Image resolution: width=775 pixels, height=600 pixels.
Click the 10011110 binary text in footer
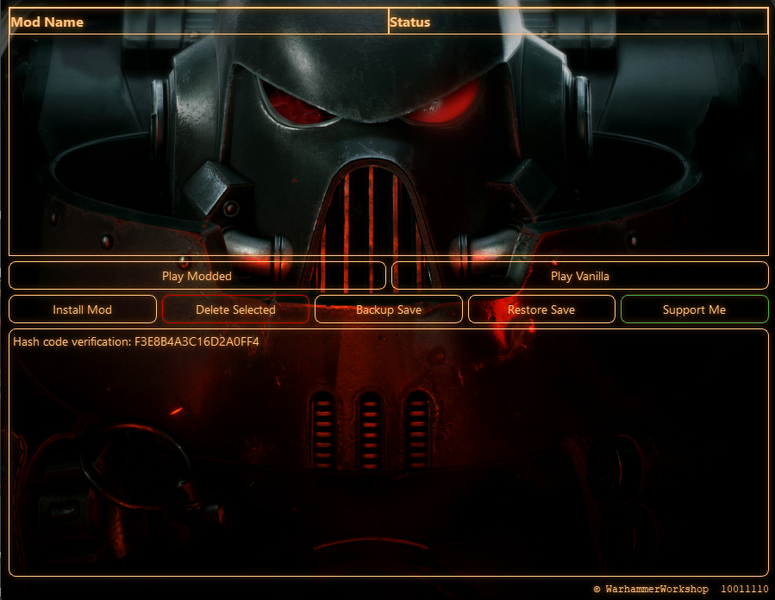click(744, 589)
